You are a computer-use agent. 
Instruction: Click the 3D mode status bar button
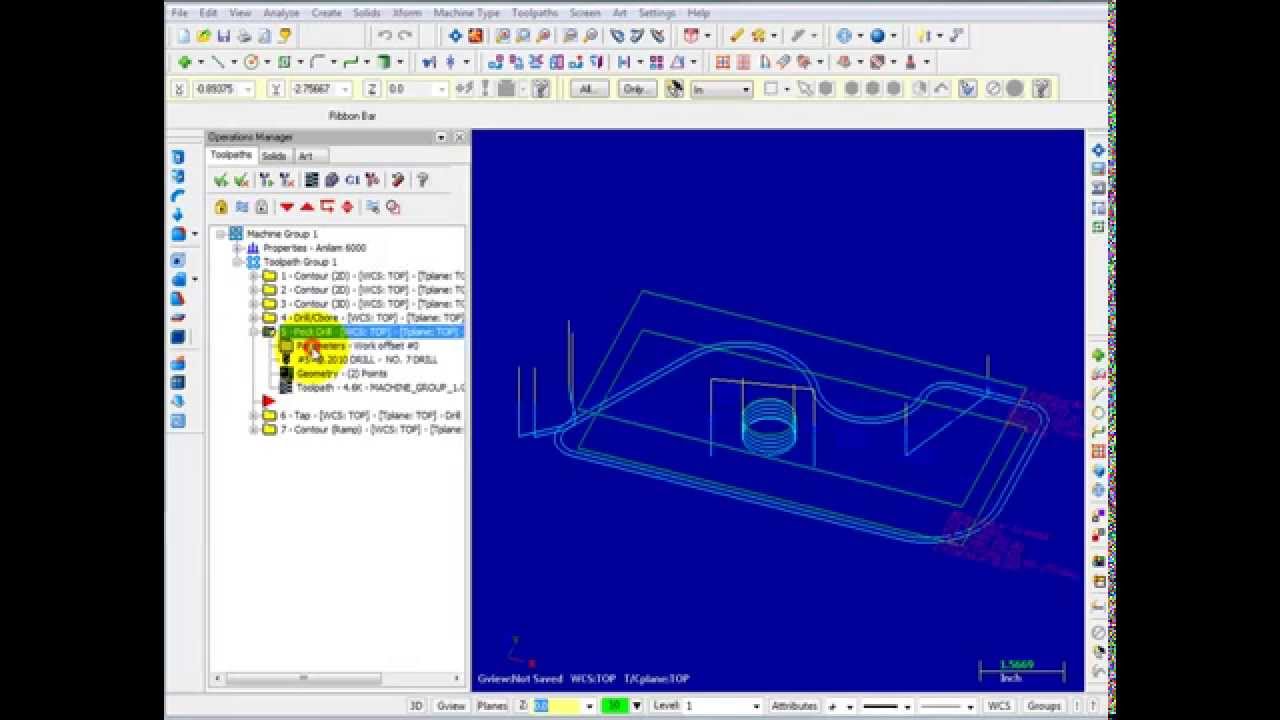point(416,706)
